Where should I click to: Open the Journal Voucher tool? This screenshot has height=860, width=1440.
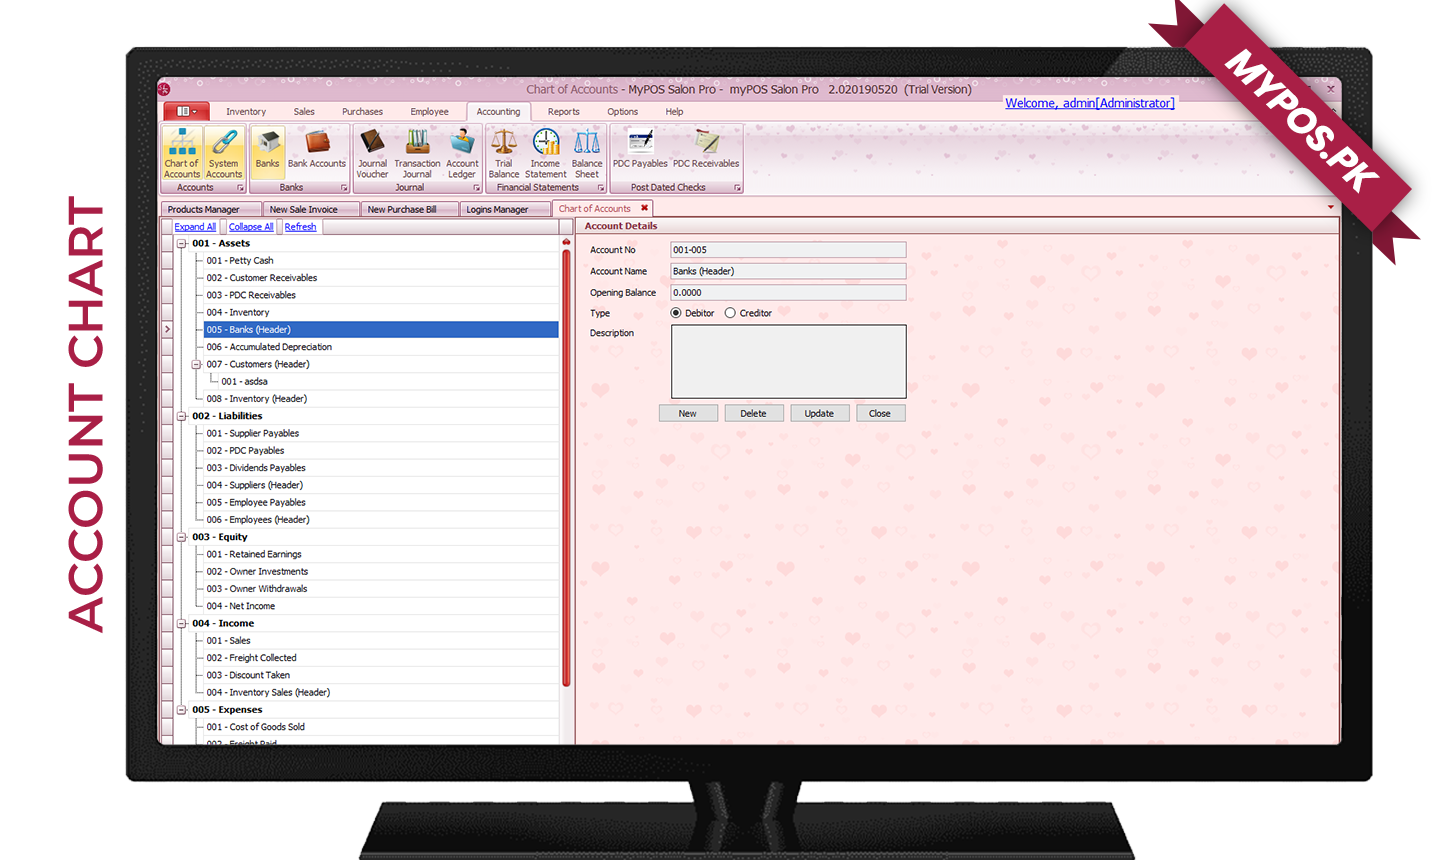372,153
